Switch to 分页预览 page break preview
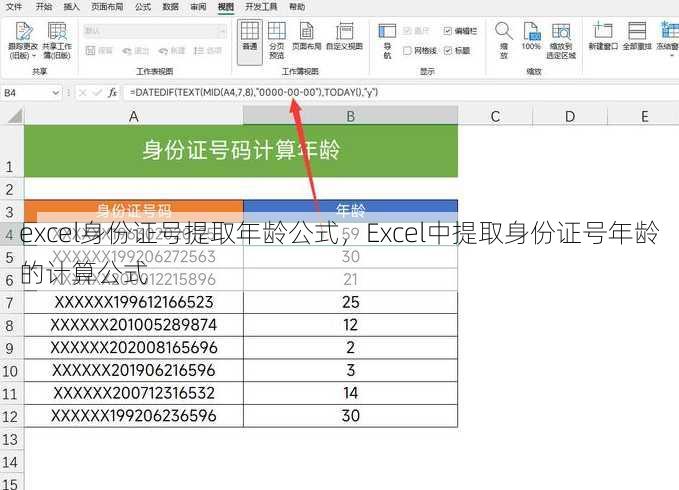Viewport: 679px width, 490px height. coord(277,41)
